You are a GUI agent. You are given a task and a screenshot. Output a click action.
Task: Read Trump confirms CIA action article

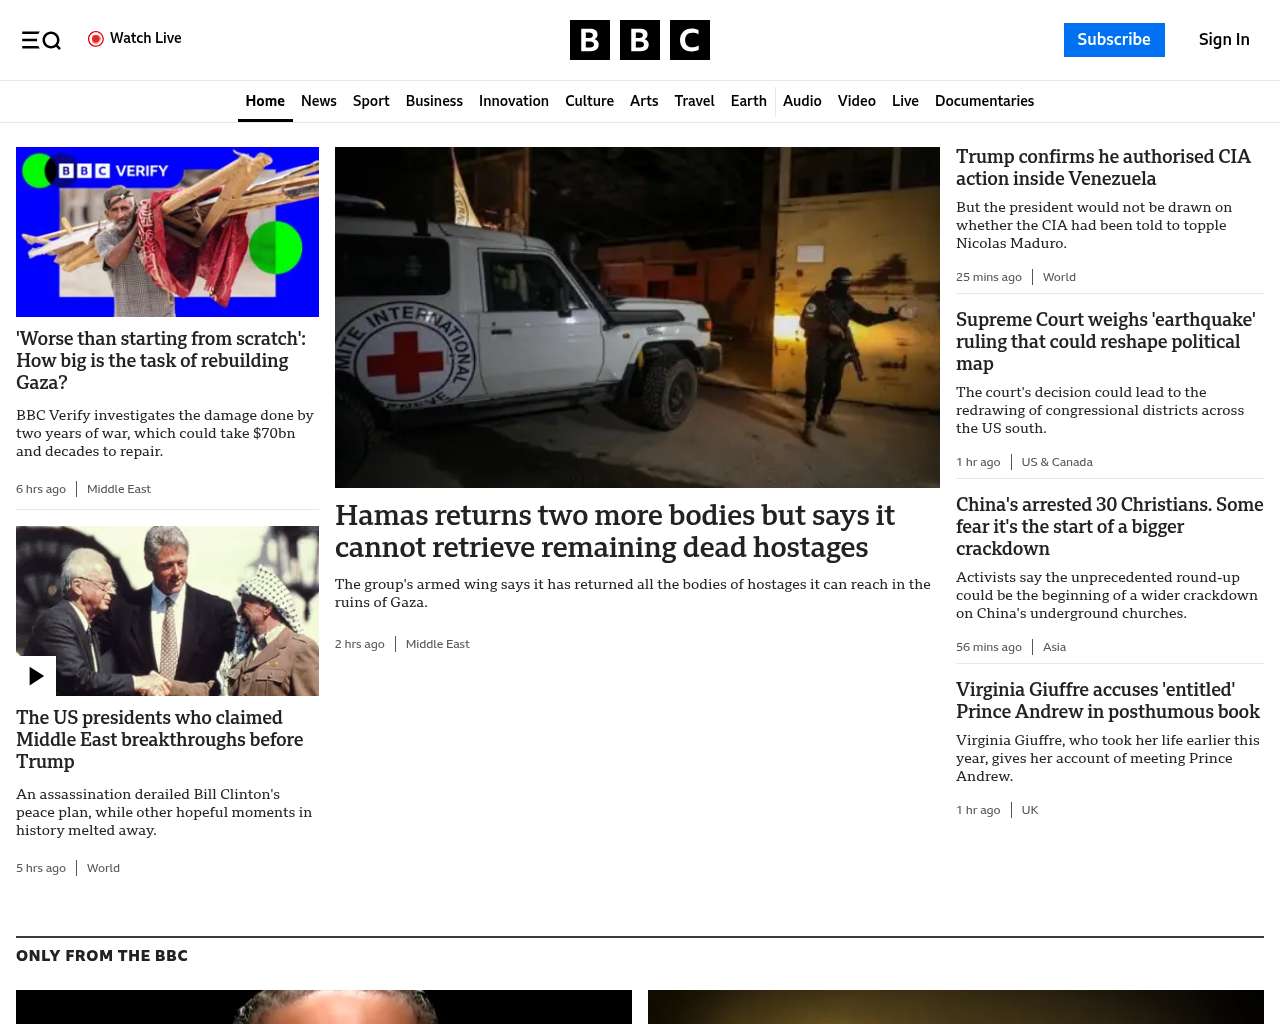coord(1103,168)
